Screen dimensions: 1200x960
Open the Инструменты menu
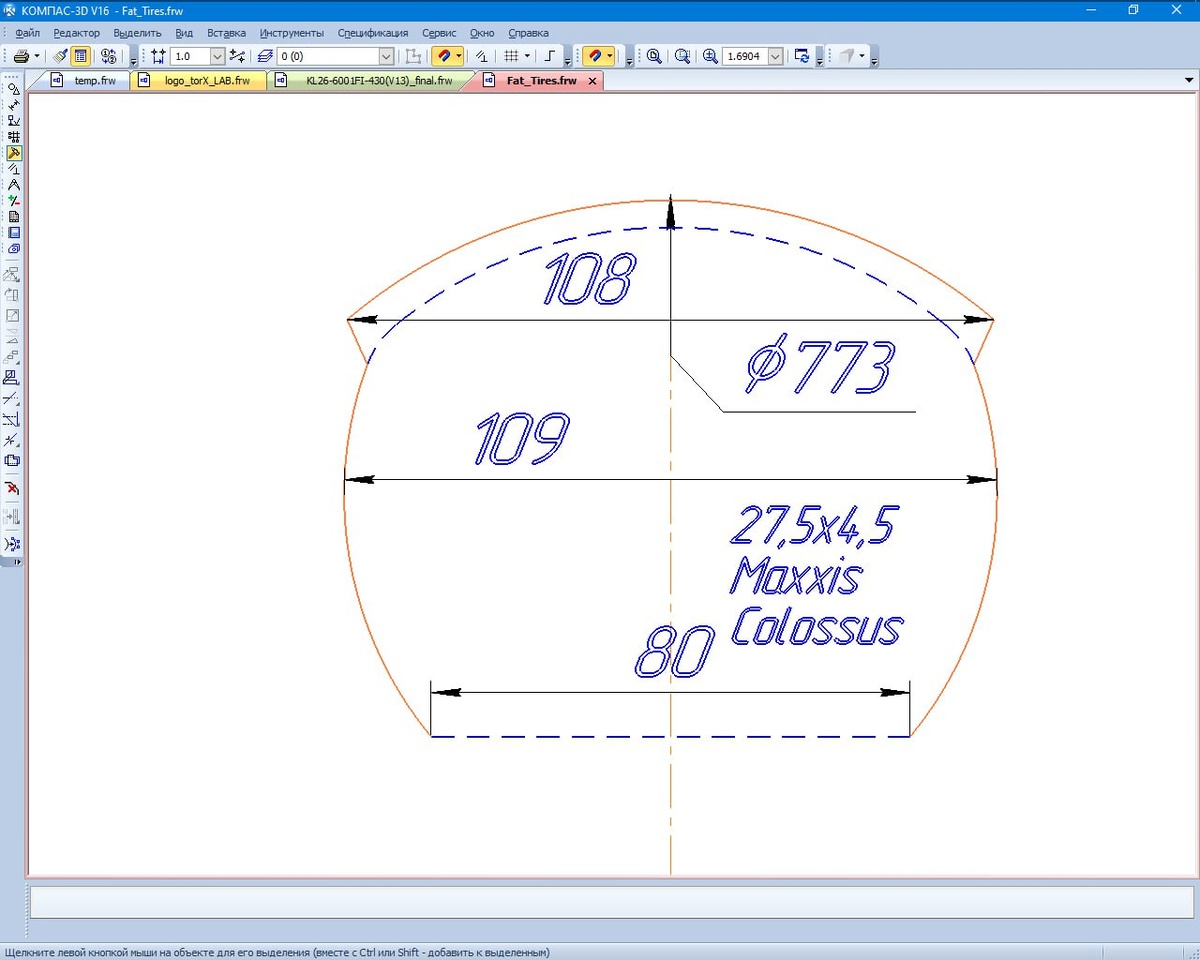tap(291, 33)
